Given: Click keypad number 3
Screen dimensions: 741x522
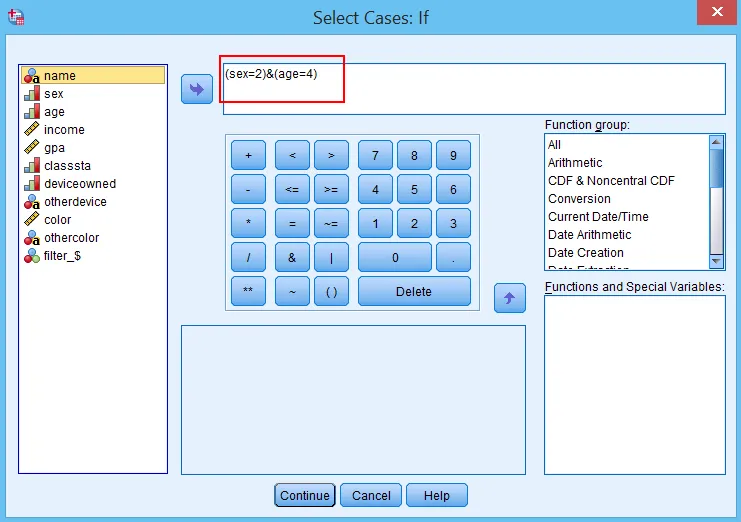Looking at the screenshot, I should click(453, 223).
